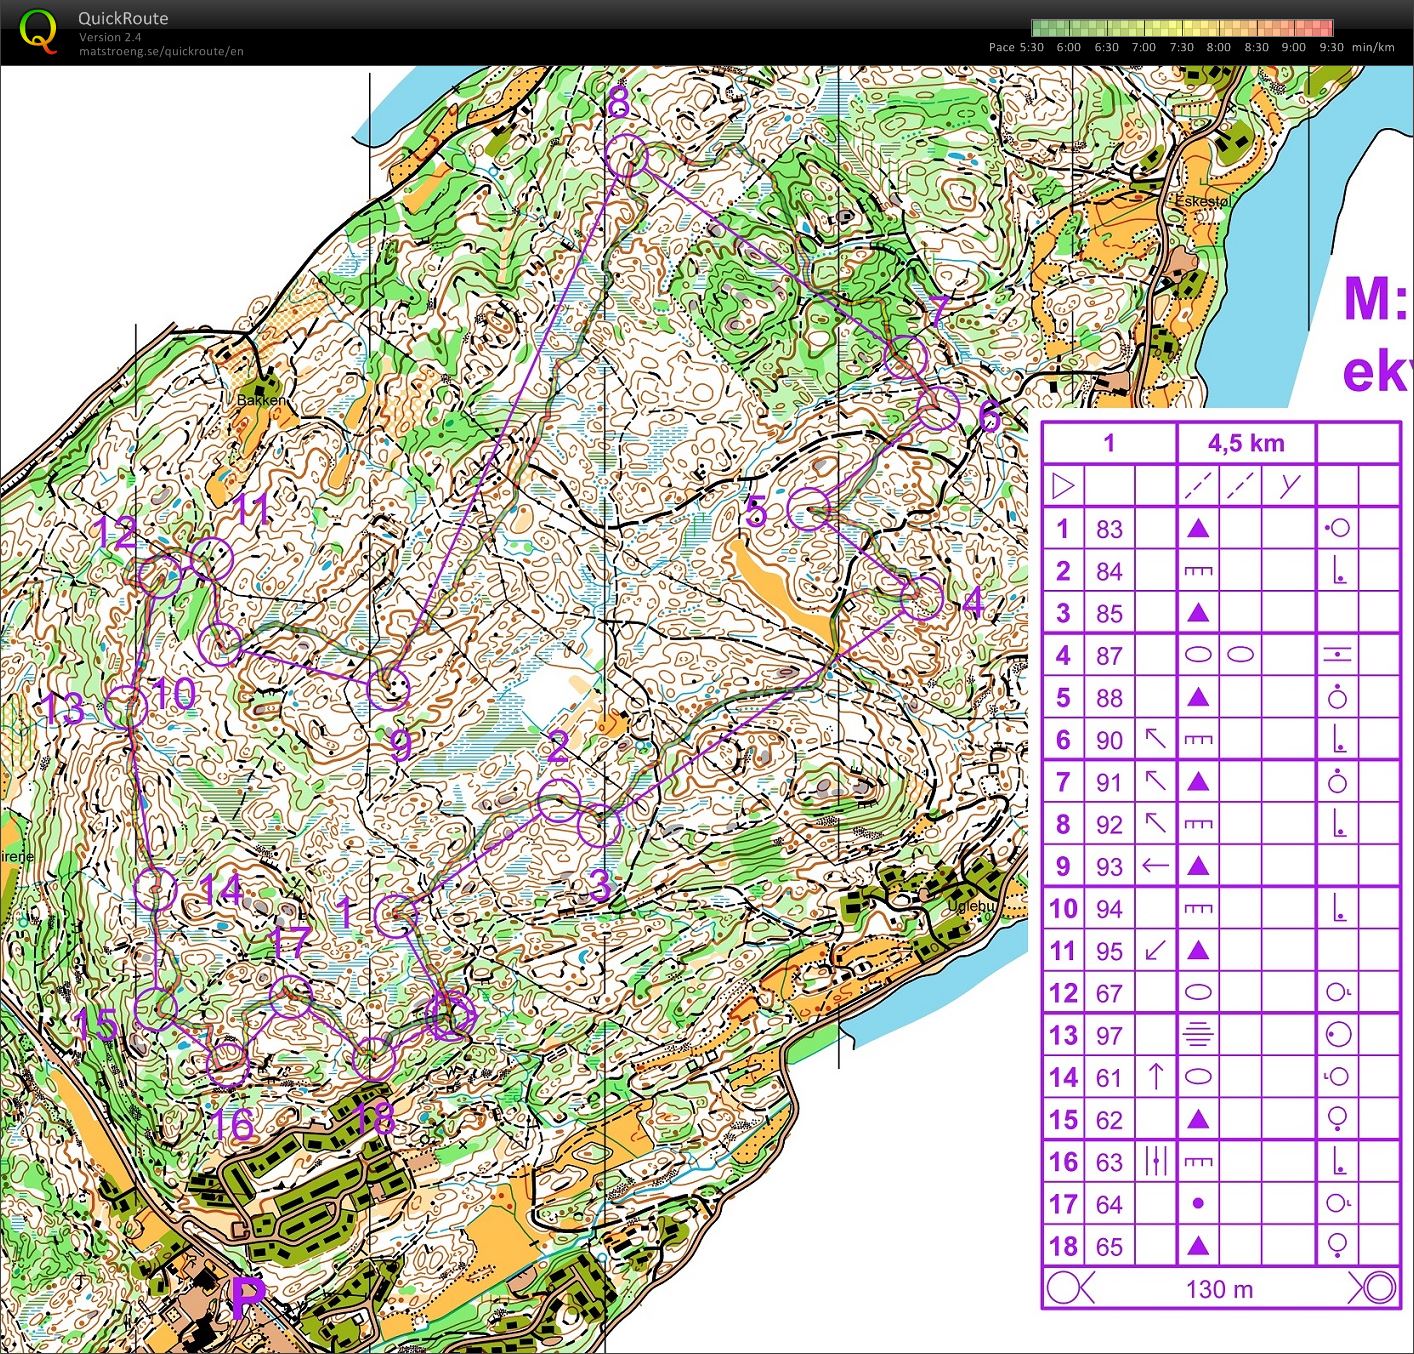Click the west arrow in row 9
The height and width of the screenshot is (1354, 1414).
1155,866
